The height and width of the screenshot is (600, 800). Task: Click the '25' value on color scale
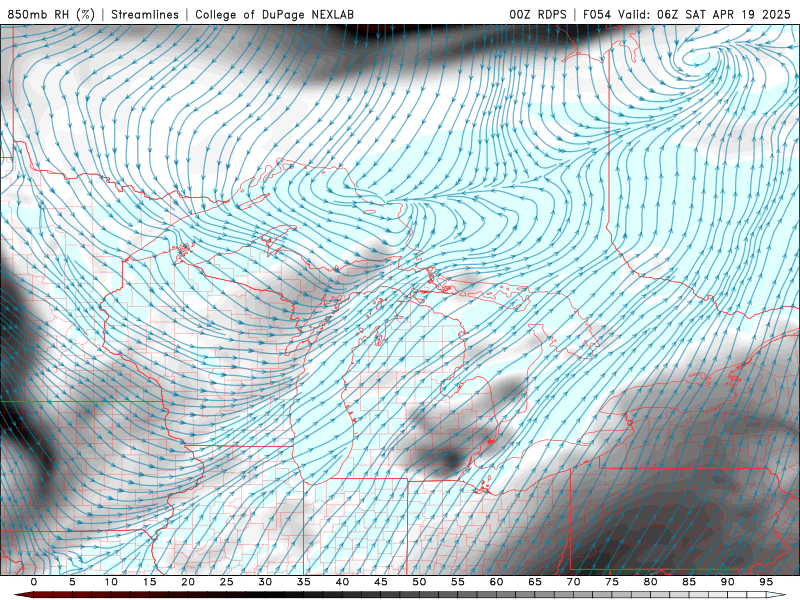coord(227,582)
